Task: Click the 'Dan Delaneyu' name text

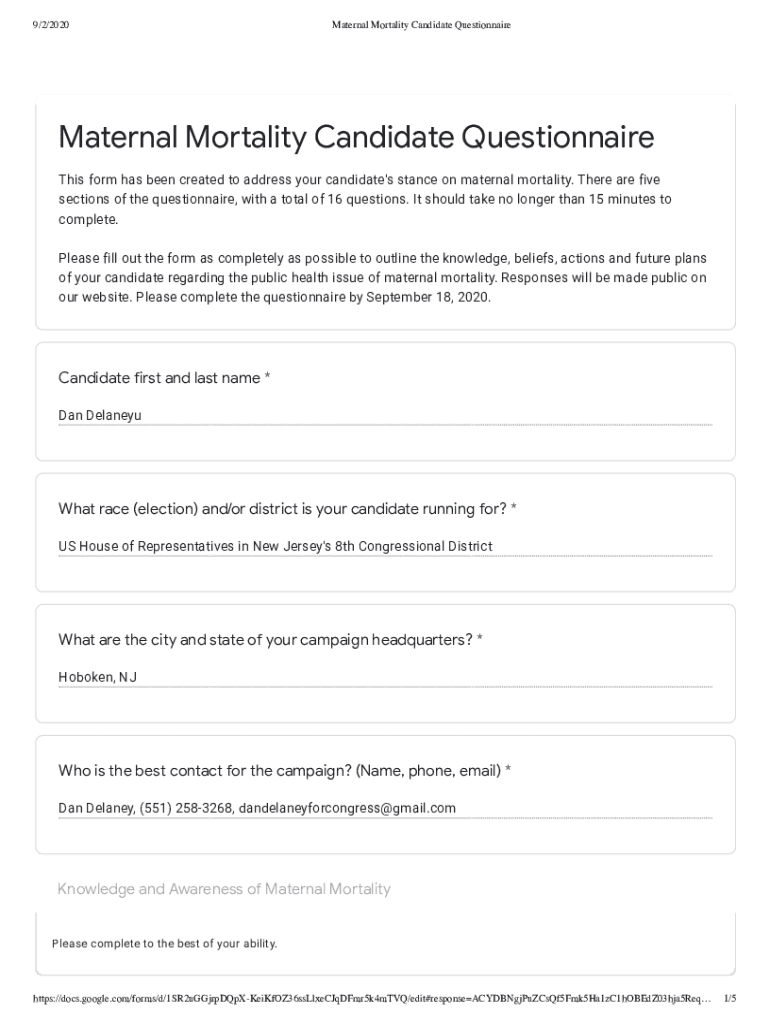Action: [100, 415]
